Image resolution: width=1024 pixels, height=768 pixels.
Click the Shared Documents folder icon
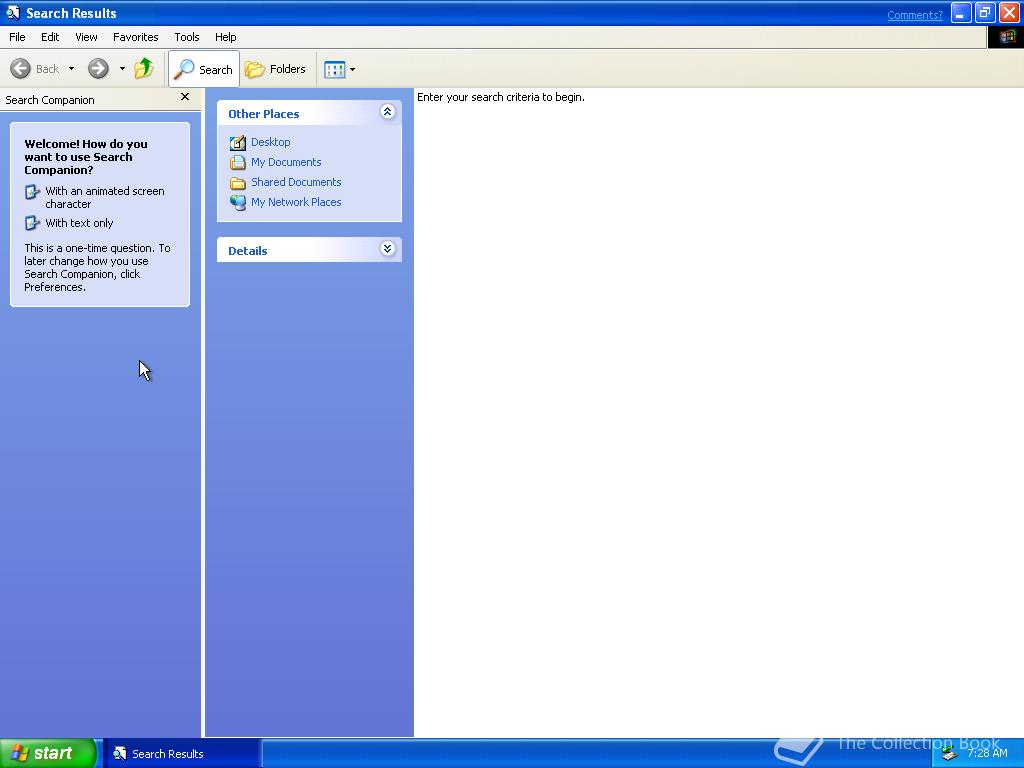pos(238,182)
